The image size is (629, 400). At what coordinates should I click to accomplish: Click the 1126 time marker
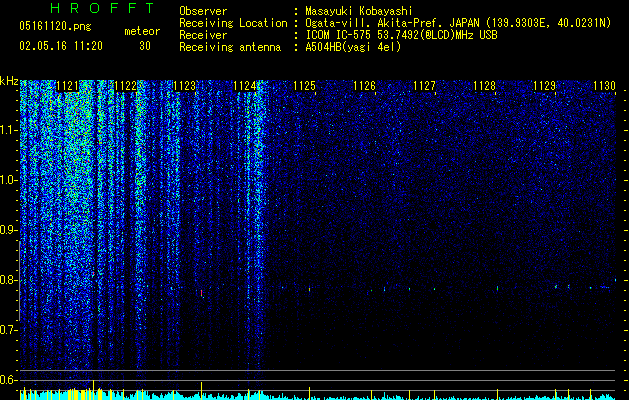[x=364, y=86]
